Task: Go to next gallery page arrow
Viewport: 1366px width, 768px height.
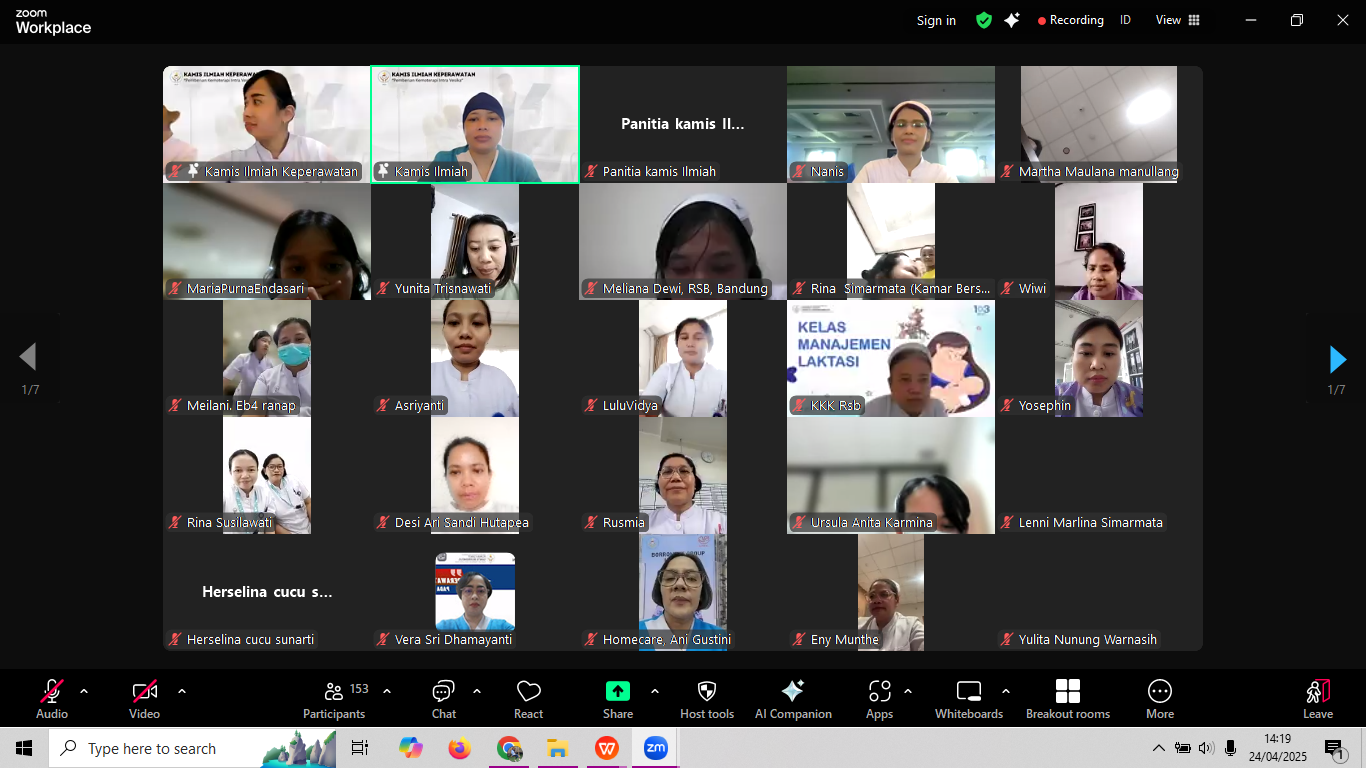Action: [1337, 359]
